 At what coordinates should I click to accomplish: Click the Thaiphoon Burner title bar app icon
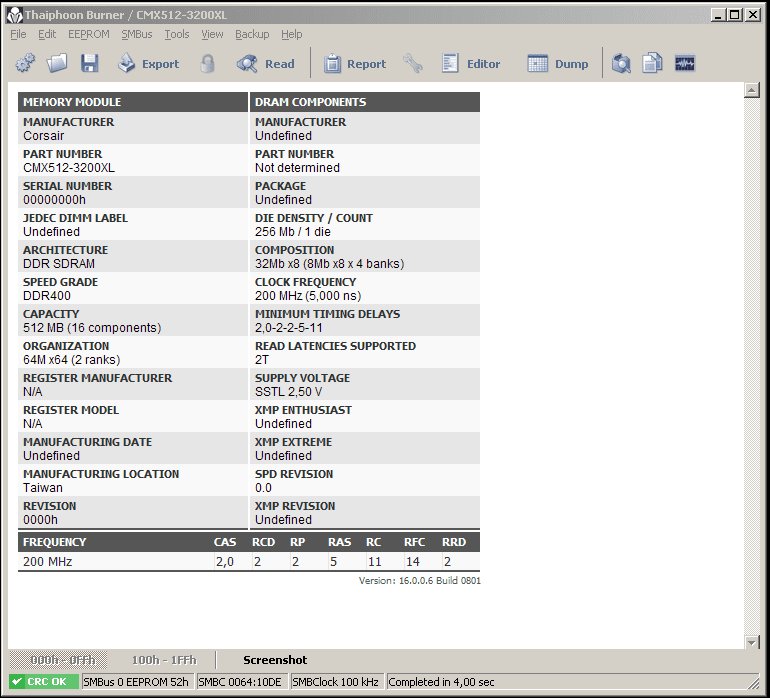point(15,15)
